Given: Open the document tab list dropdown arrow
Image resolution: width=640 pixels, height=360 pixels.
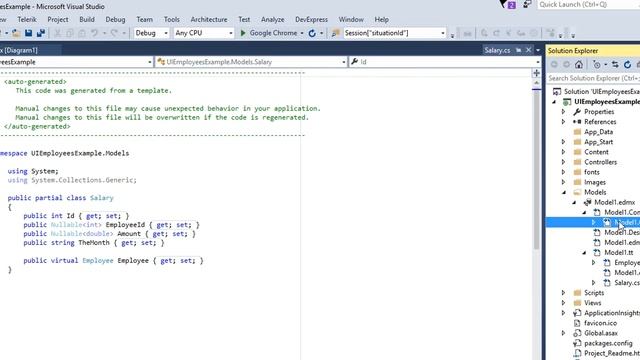Looking at the screenshot, I should point(538,50).
